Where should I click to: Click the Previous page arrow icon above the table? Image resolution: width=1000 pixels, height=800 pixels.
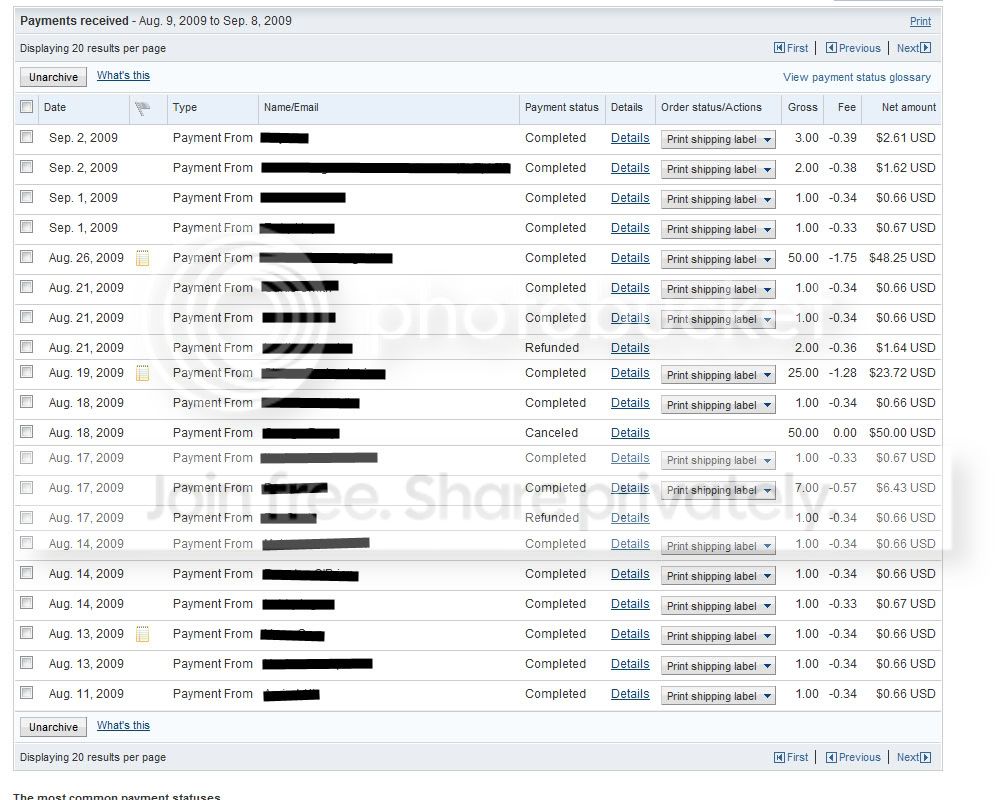pyautogui.click(x=831, y=48)
